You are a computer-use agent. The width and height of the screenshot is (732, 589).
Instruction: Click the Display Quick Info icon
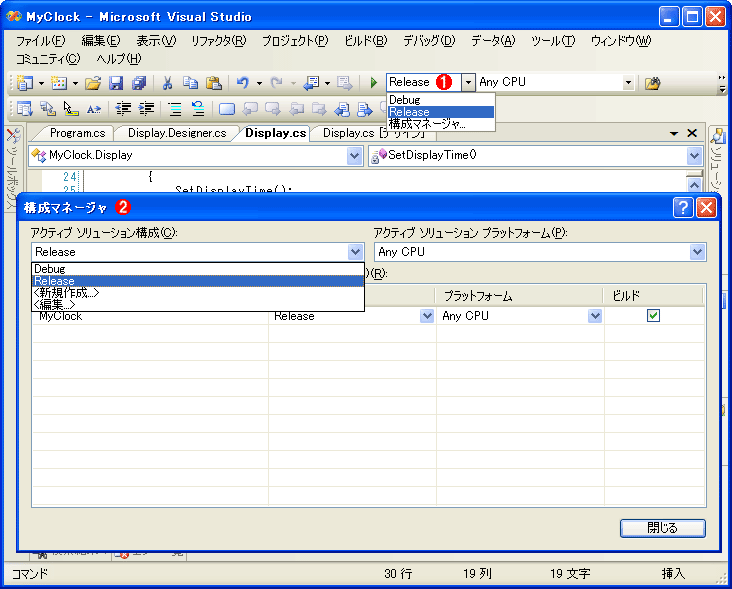coord(70,109)
